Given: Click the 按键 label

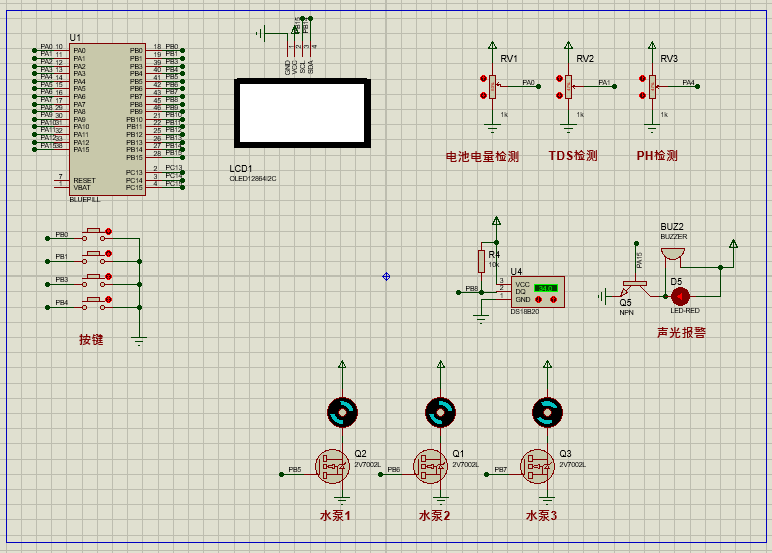Looking at the screenshot, I should pyautogui.click(x=91, y=339).
